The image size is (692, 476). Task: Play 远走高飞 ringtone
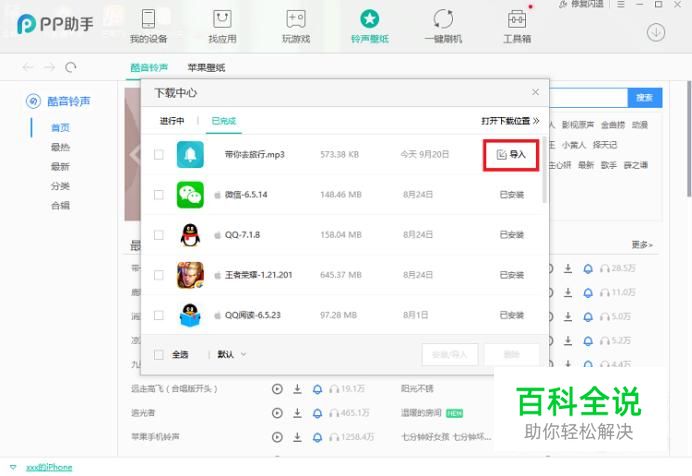277,389
